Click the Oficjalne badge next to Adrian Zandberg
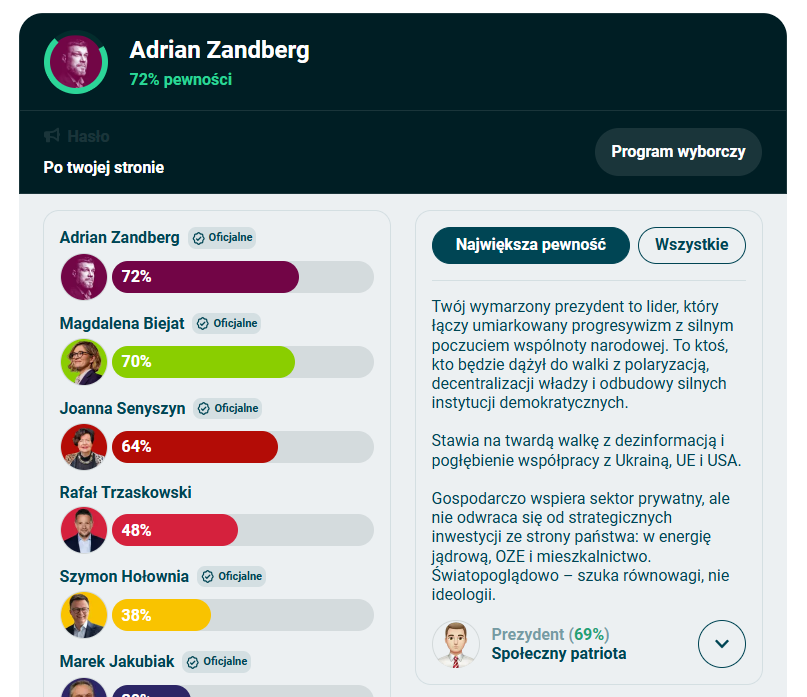Screen dimensions: 807x697 [224, 238]
